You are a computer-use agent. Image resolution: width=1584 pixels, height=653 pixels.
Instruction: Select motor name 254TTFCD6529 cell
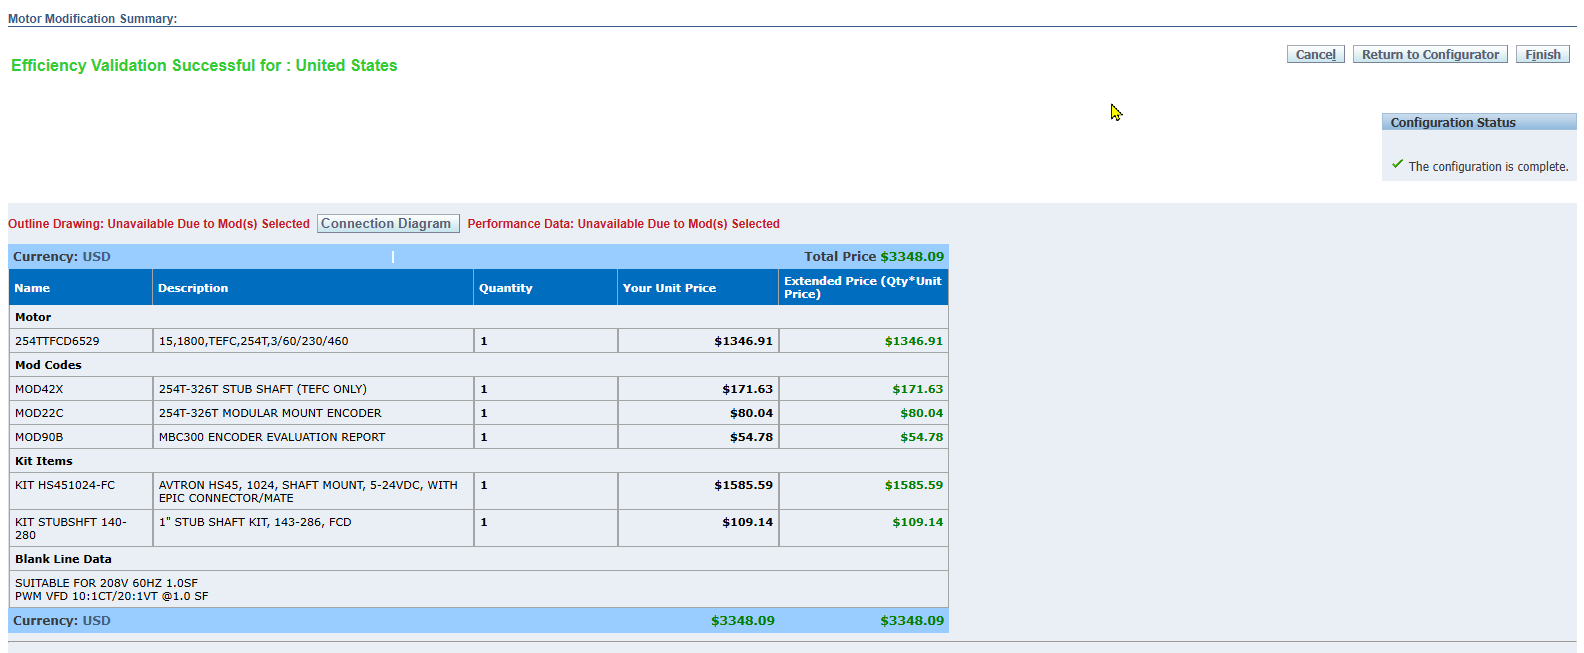point(57,341)
